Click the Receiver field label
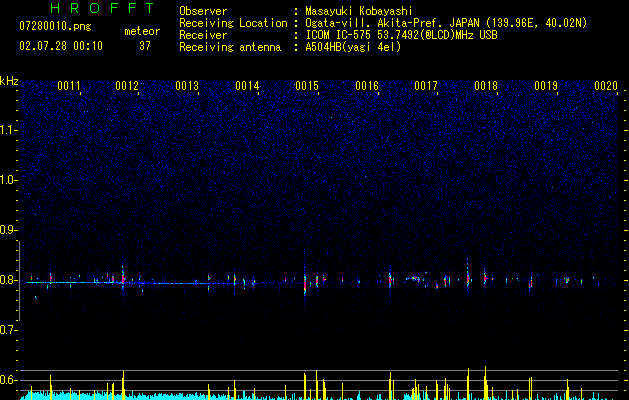 coord(203,35)
